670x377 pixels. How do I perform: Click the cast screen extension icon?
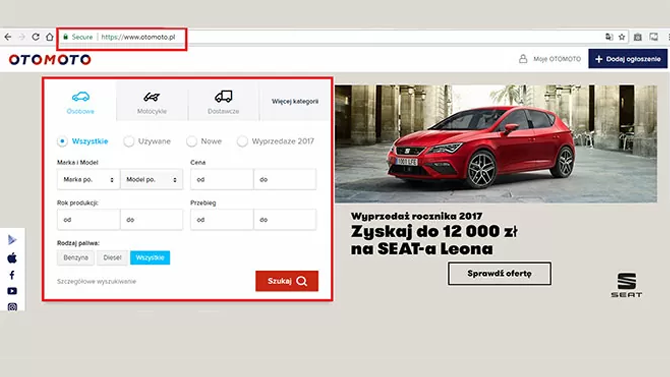pos(654,37)
